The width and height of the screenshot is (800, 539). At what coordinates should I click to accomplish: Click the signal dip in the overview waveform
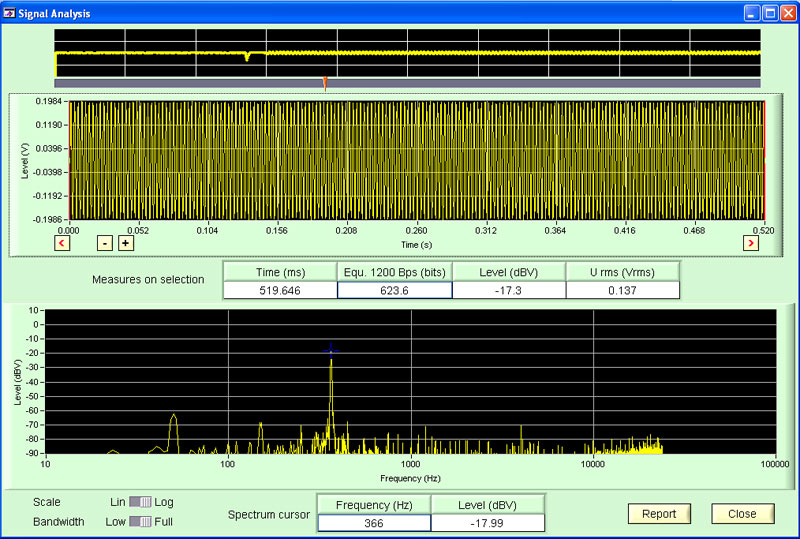click(x=247, y=57)
